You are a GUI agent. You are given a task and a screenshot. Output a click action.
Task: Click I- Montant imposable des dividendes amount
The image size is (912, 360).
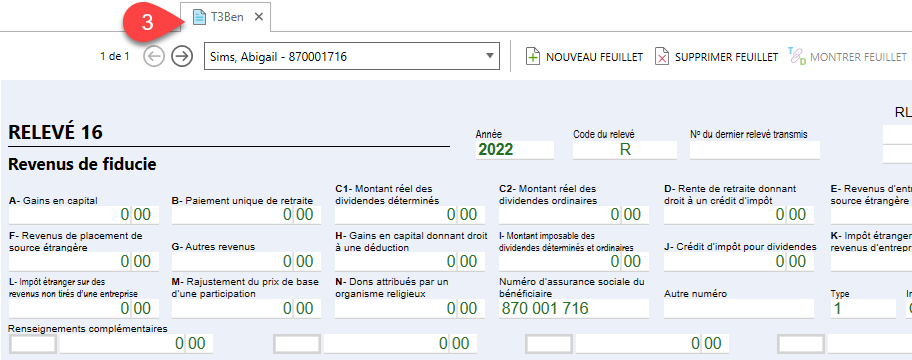point(573,262)
